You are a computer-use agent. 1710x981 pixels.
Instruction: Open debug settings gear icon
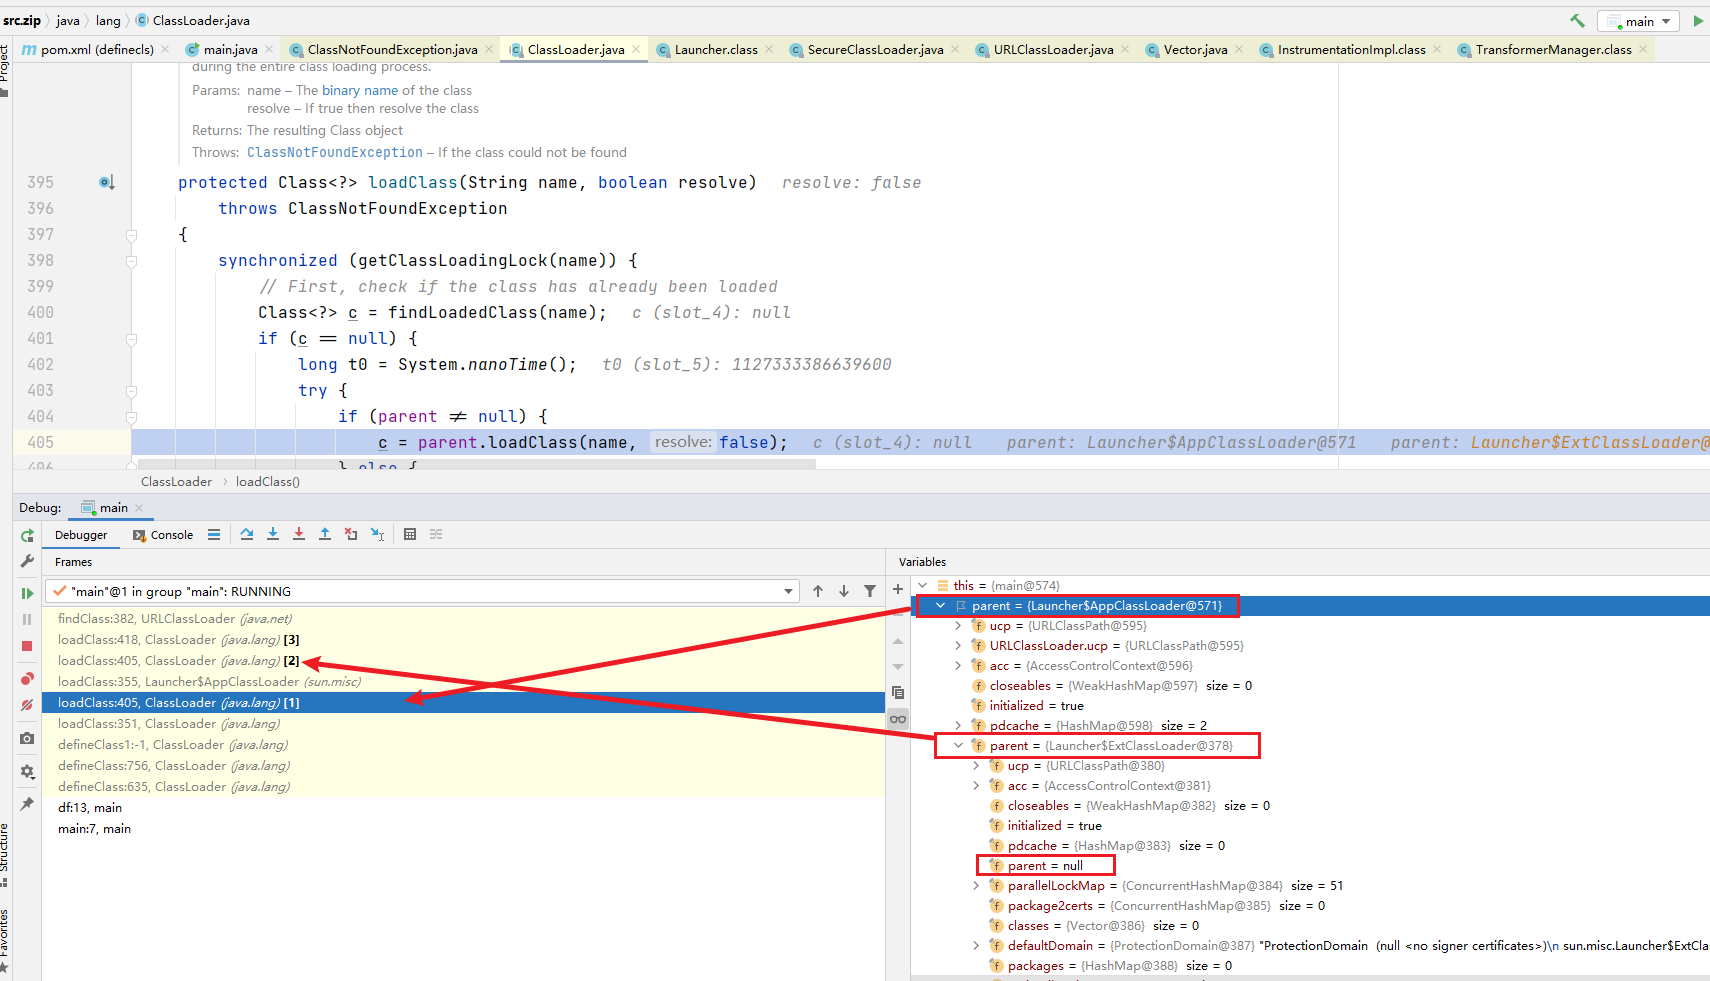[x=27, y=771]
